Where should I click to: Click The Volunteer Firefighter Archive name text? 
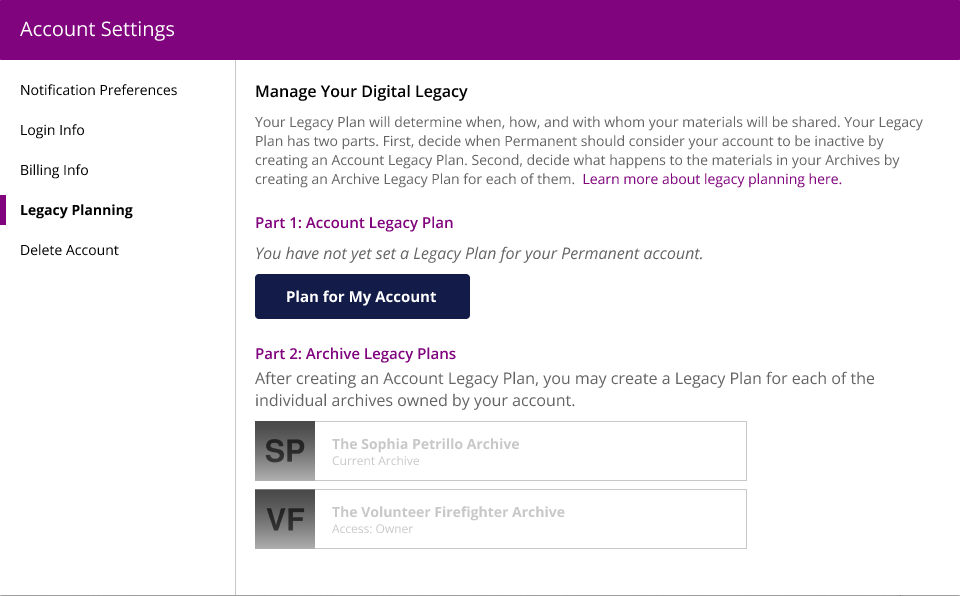[448, 511]
